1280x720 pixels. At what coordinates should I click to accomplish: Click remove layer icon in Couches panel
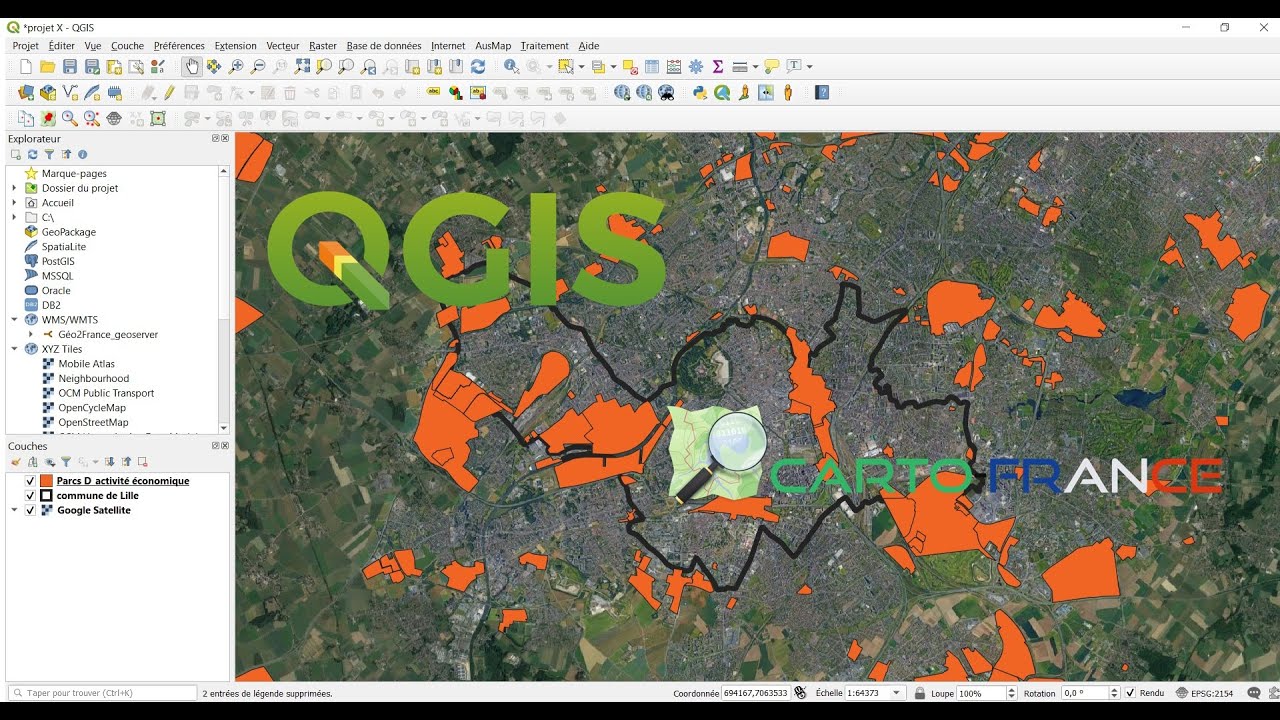[x=143, y=462]
